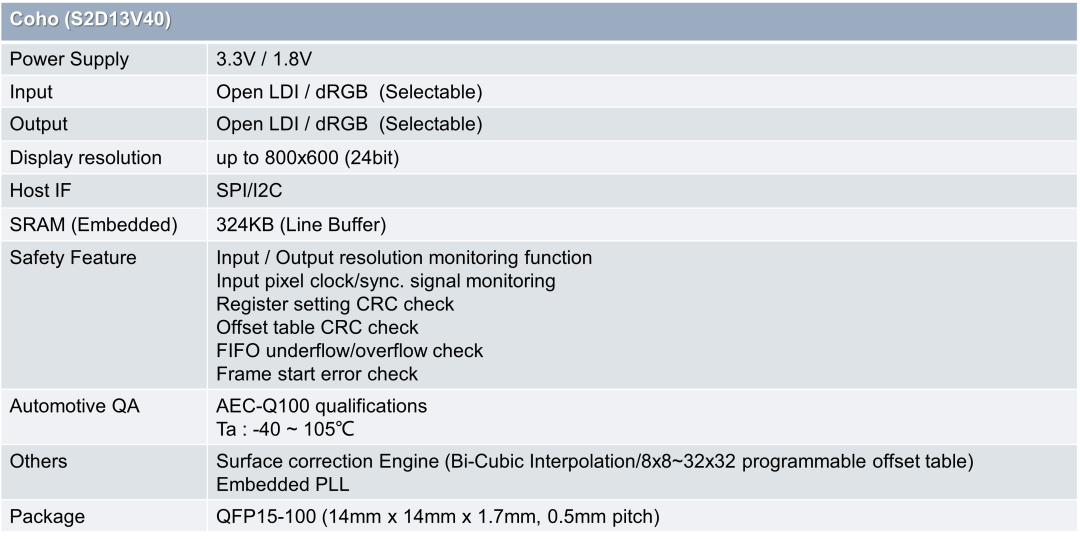The image size is (1080, 539).
Task: Select the Display resolution label cell
Action: pos(86,158)
